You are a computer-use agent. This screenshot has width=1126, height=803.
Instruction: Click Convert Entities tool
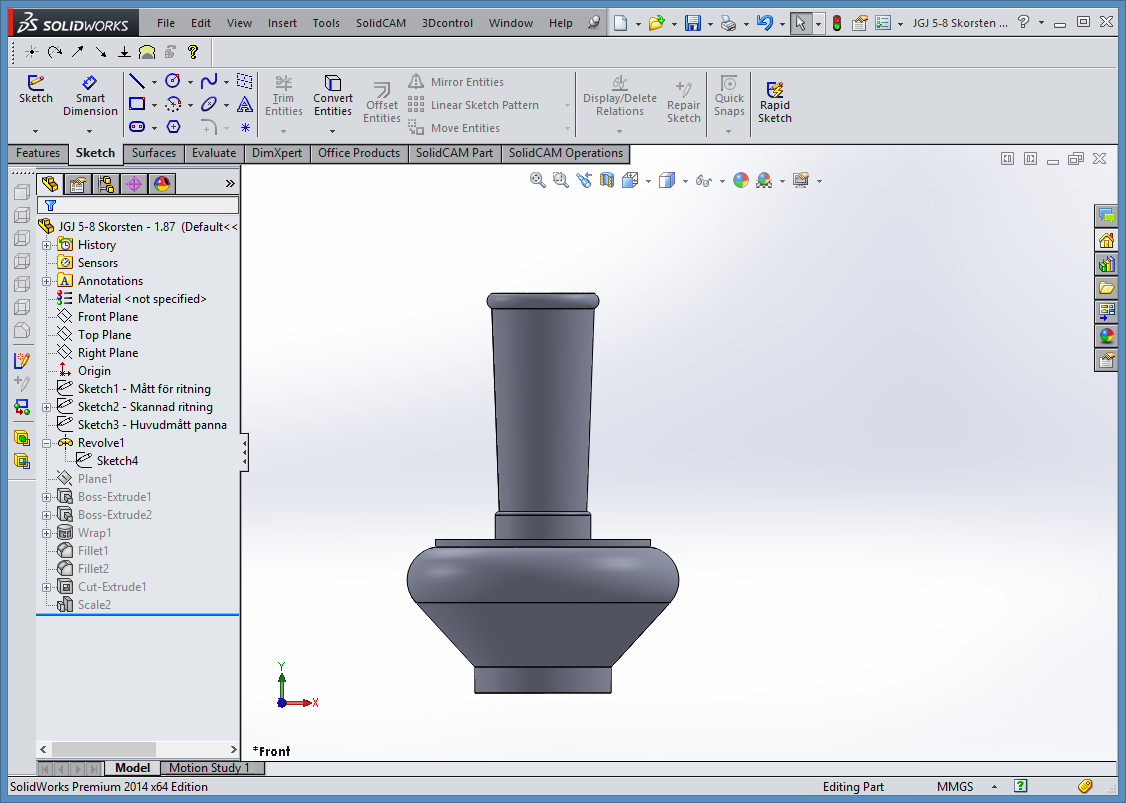pos(332,96)
